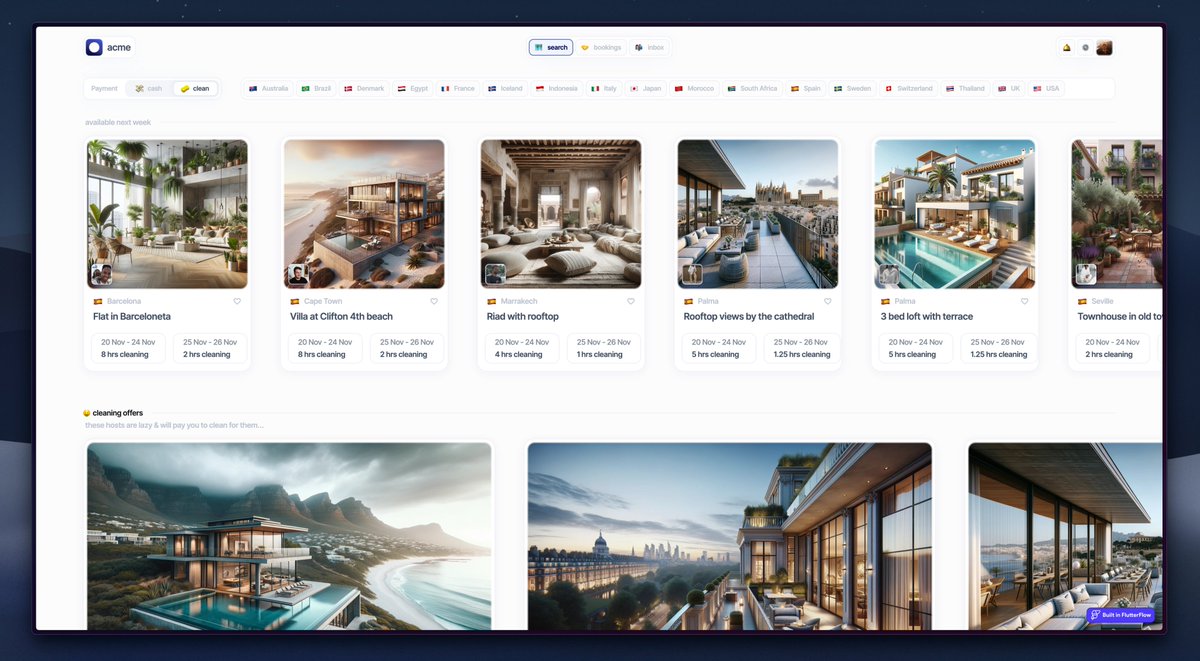This screenshot has width=1200, height=661.
Task: Filter listings by Iceland
Action: coord(505,88)
